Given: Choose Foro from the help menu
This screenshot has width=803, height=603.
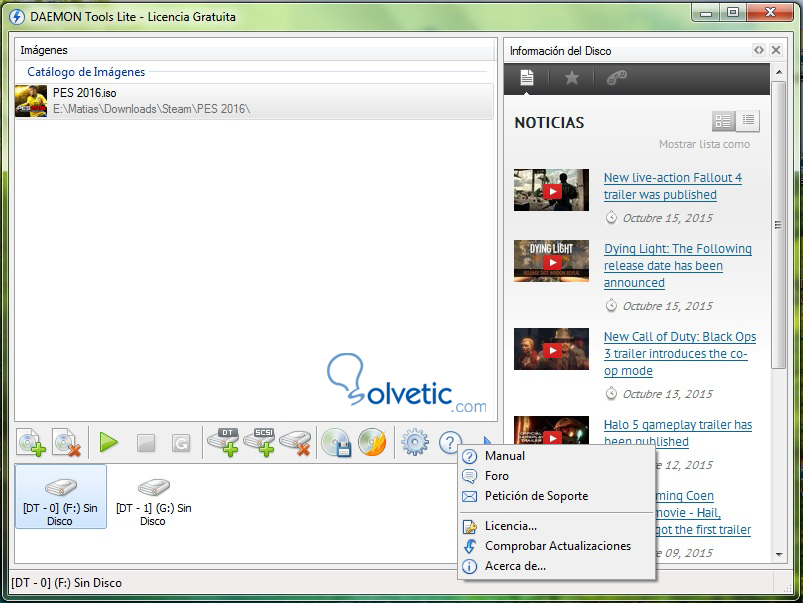Looking at the screenshot, I should pyautogui.click(x=557, y=476).
